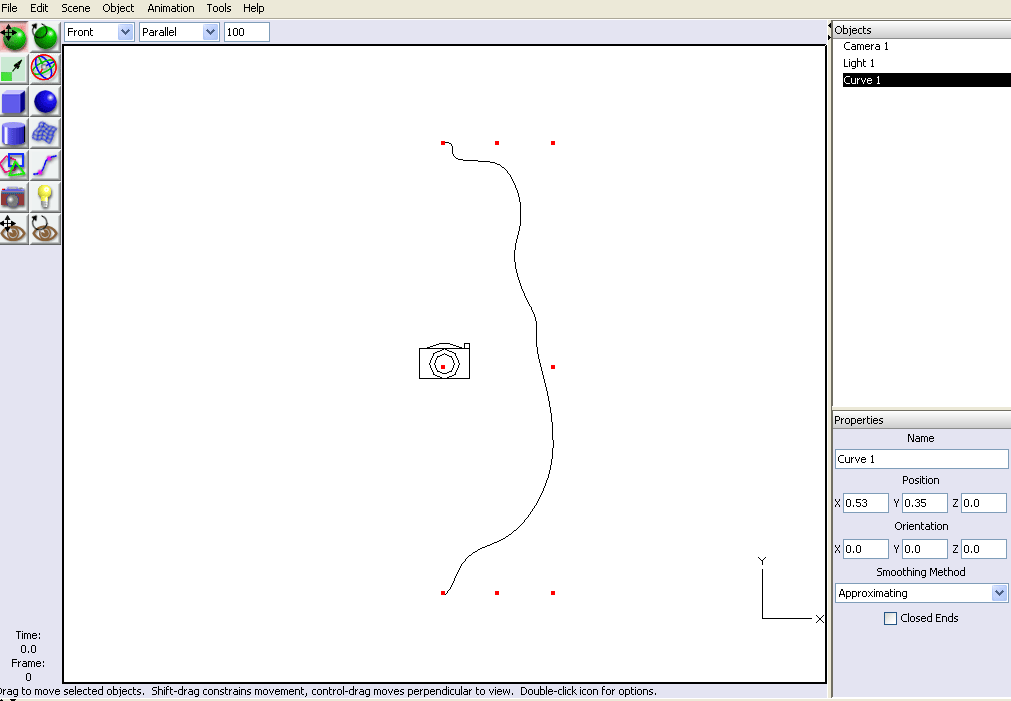Click the Create Light bulb tool

44,197
